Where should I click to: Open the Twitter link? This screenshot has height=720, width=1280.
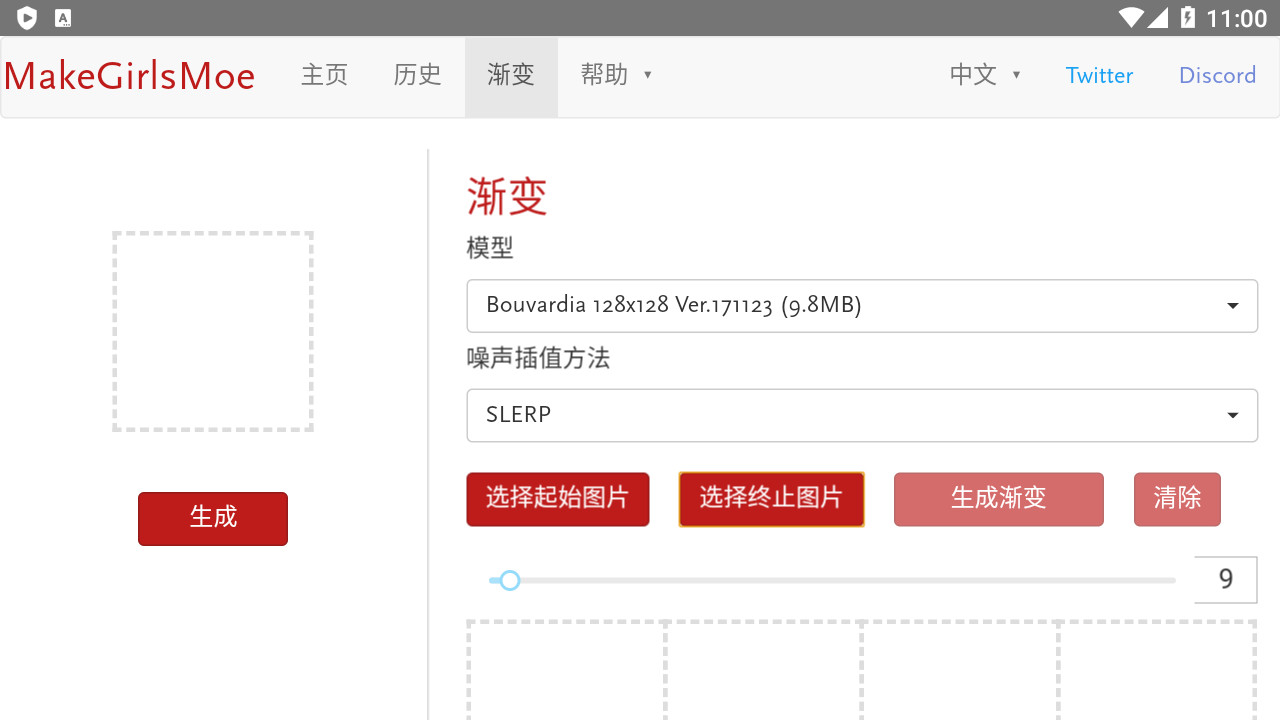click(1099, 76)
